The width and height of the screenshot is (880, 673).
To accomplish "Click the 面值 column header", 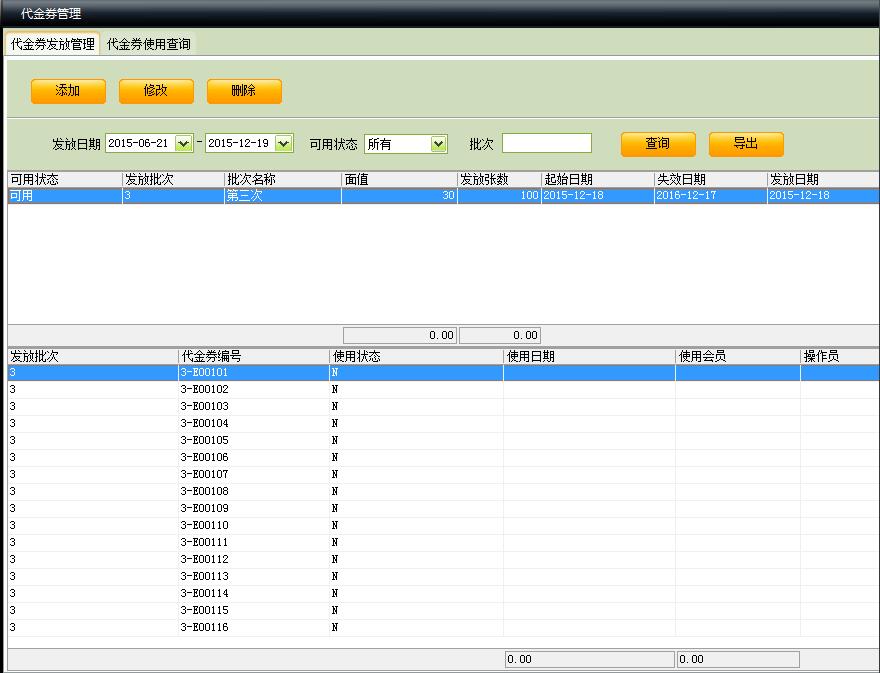I will 399,180.
